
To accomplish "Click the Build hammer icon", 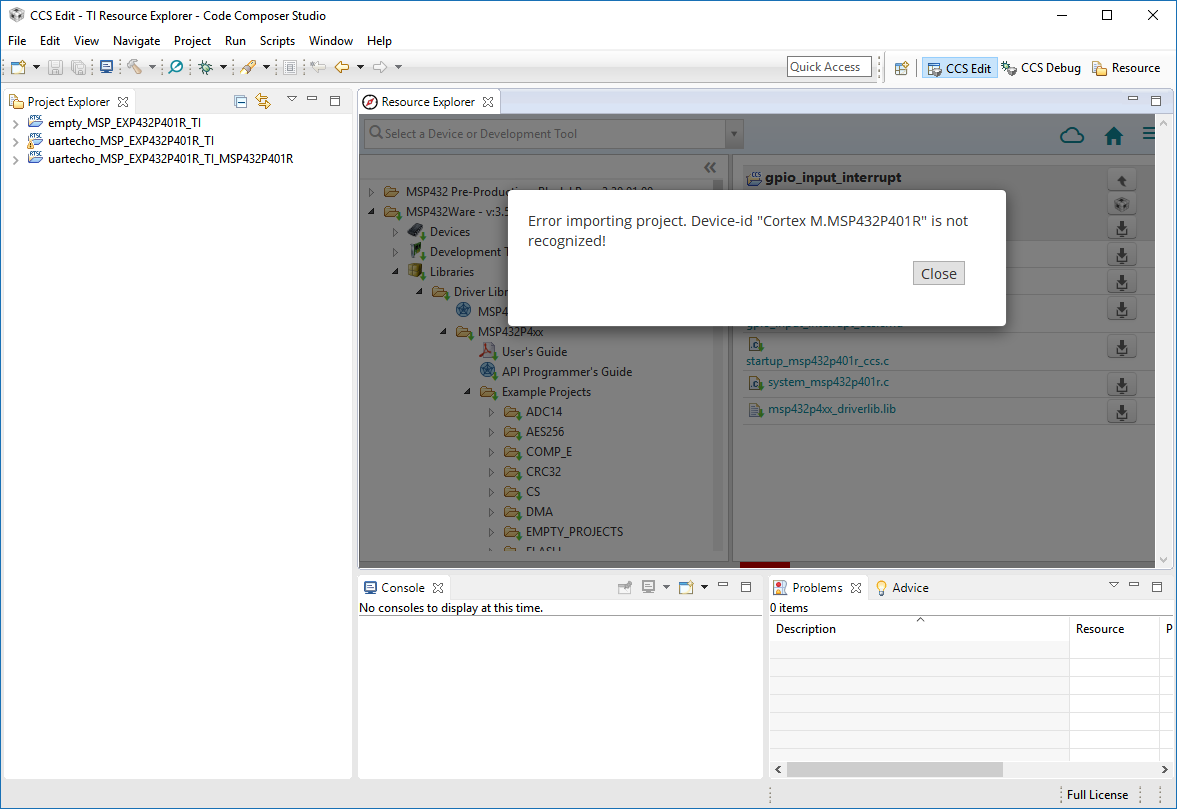I will coord(134,68).
